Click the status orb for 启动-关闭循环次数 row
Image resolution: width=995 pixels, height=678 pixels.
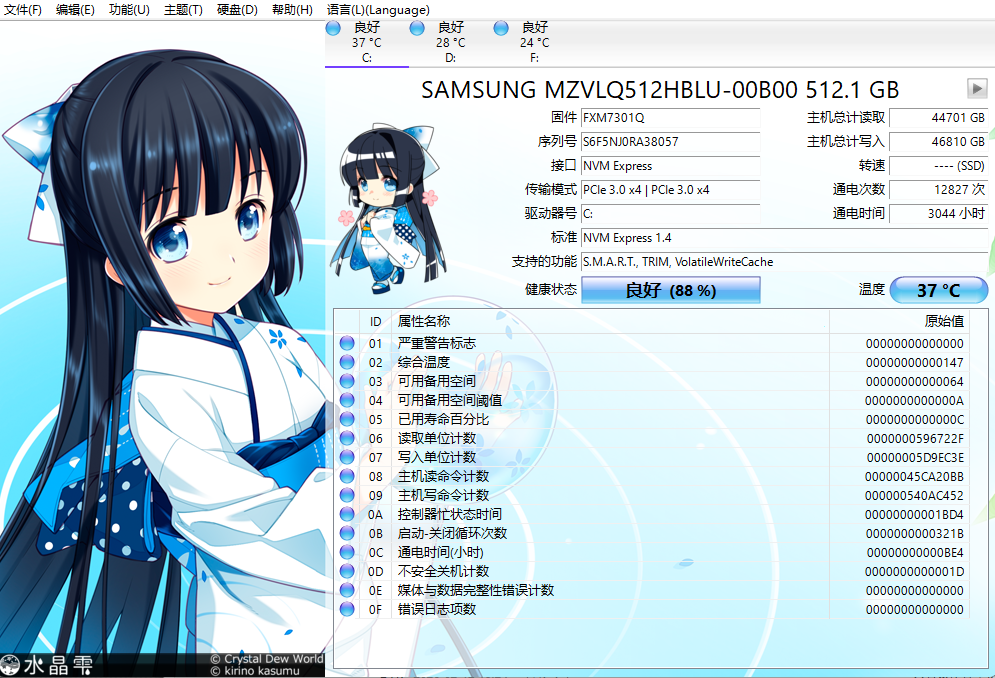coord(347,533)
